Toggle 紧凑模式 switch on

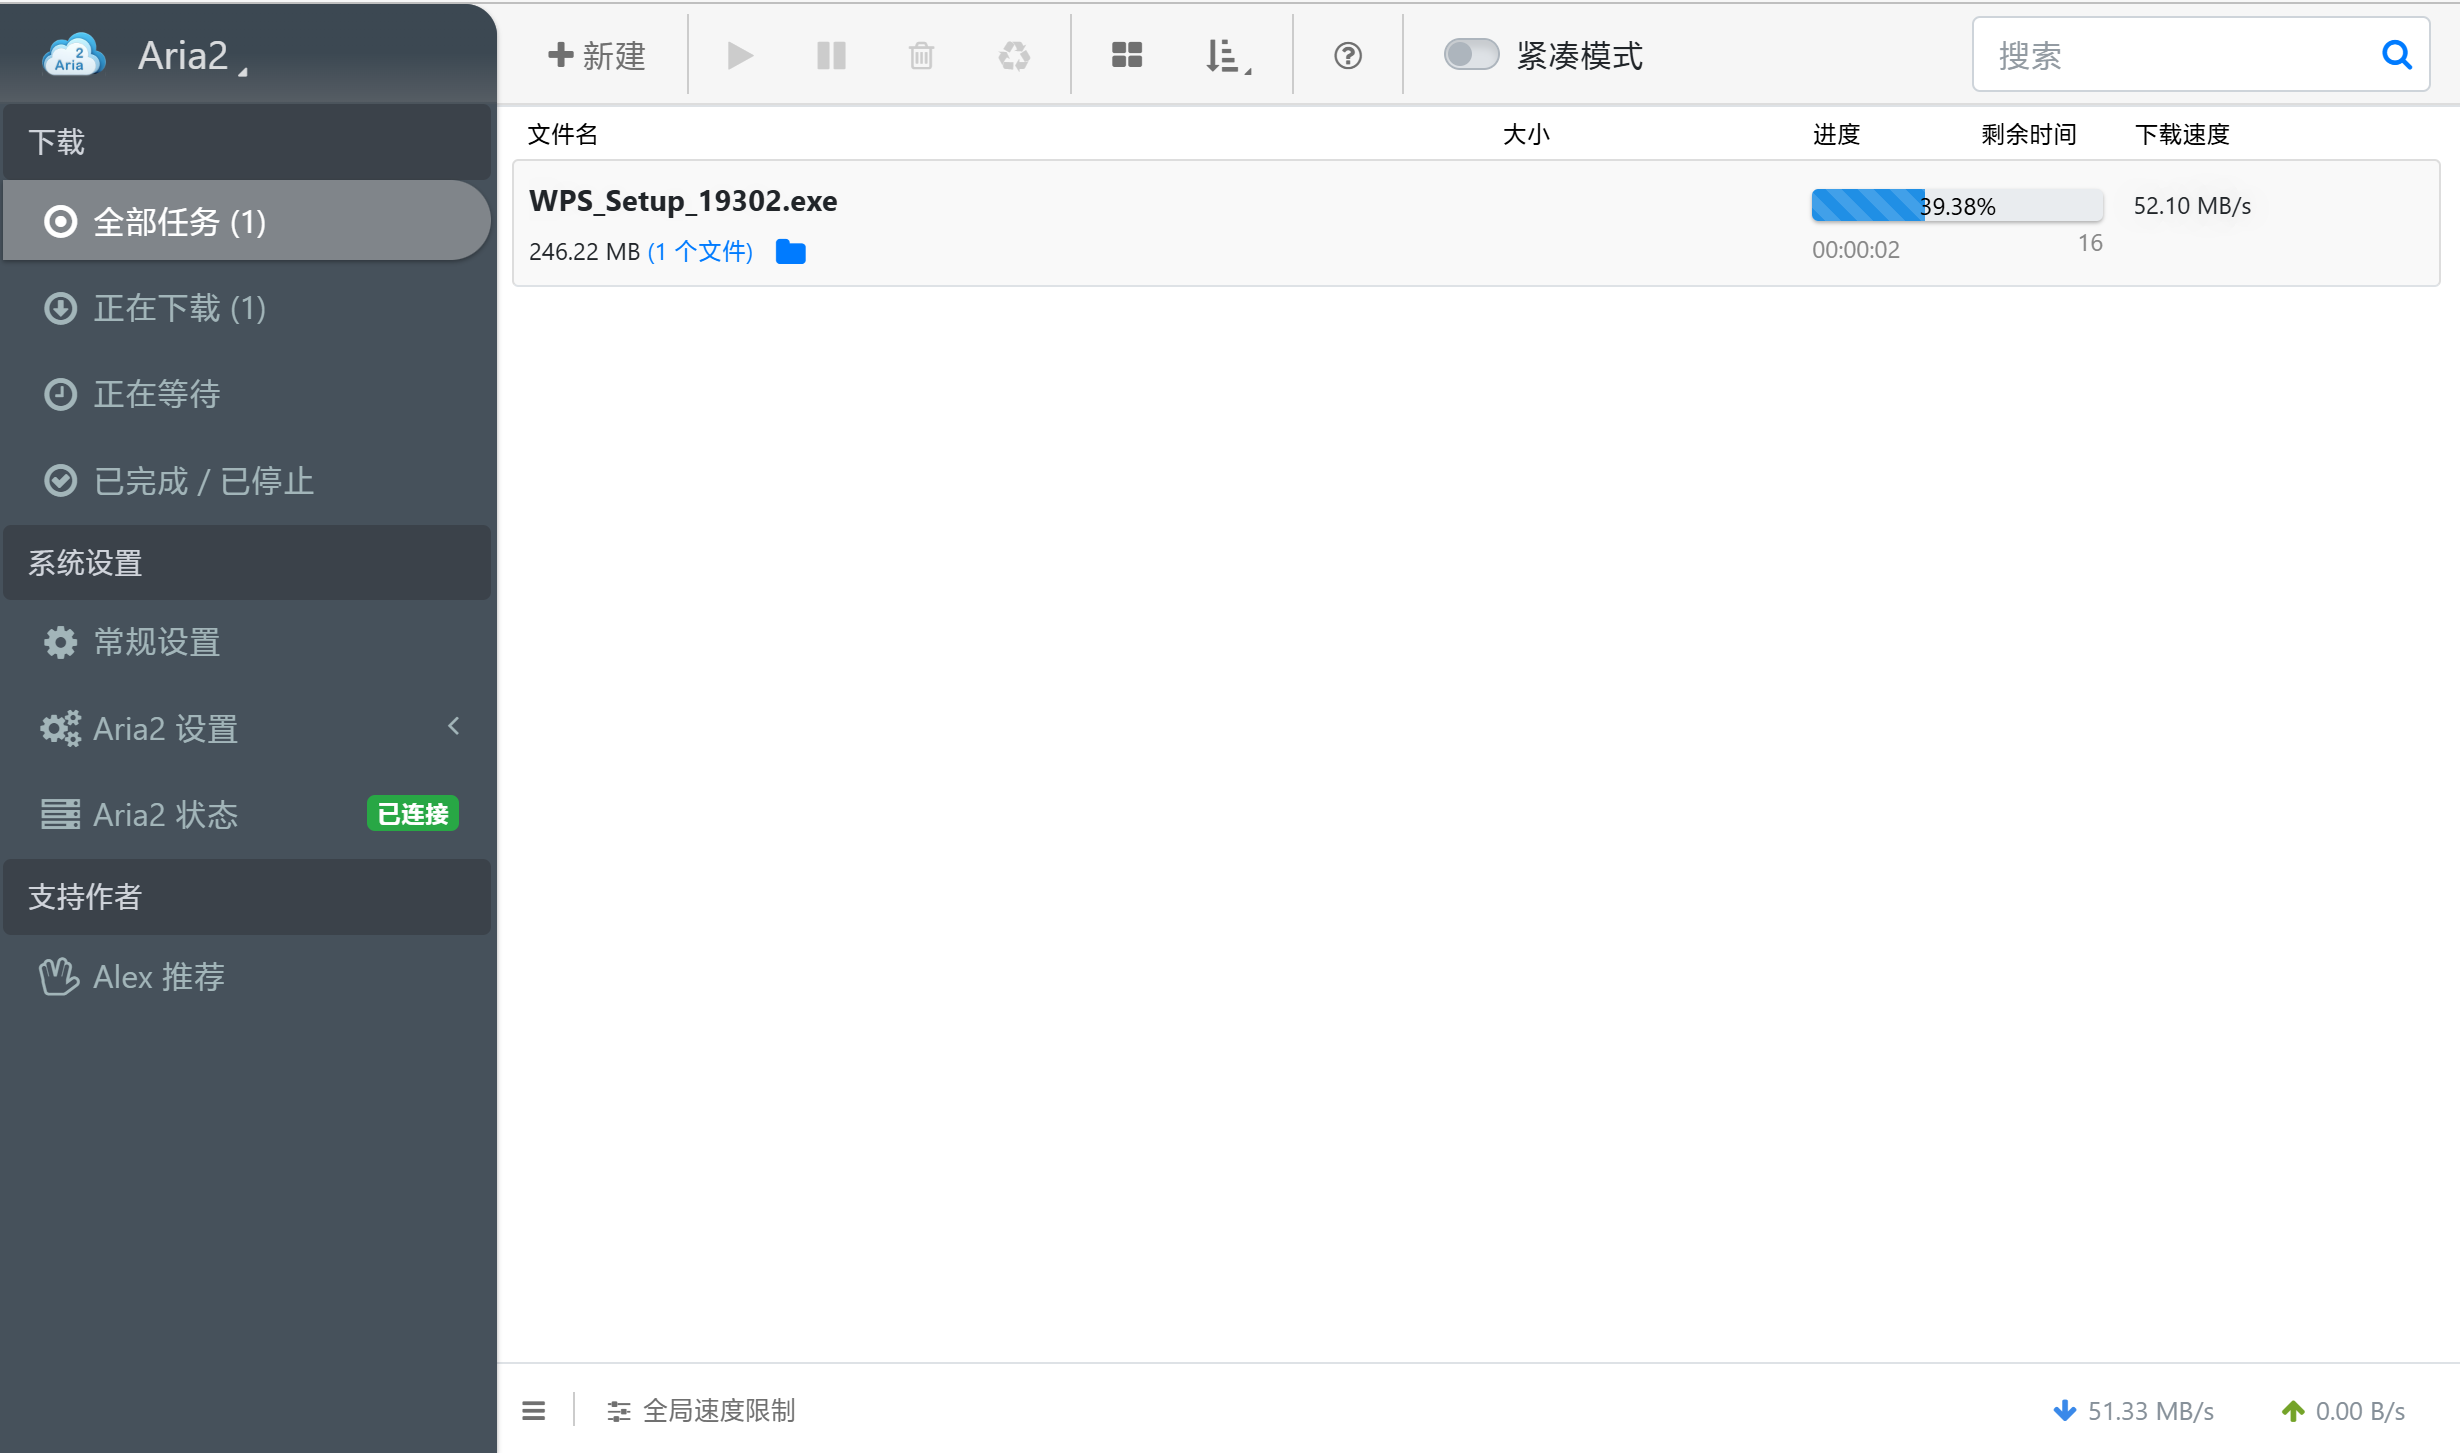click(x=1471, y=55)
